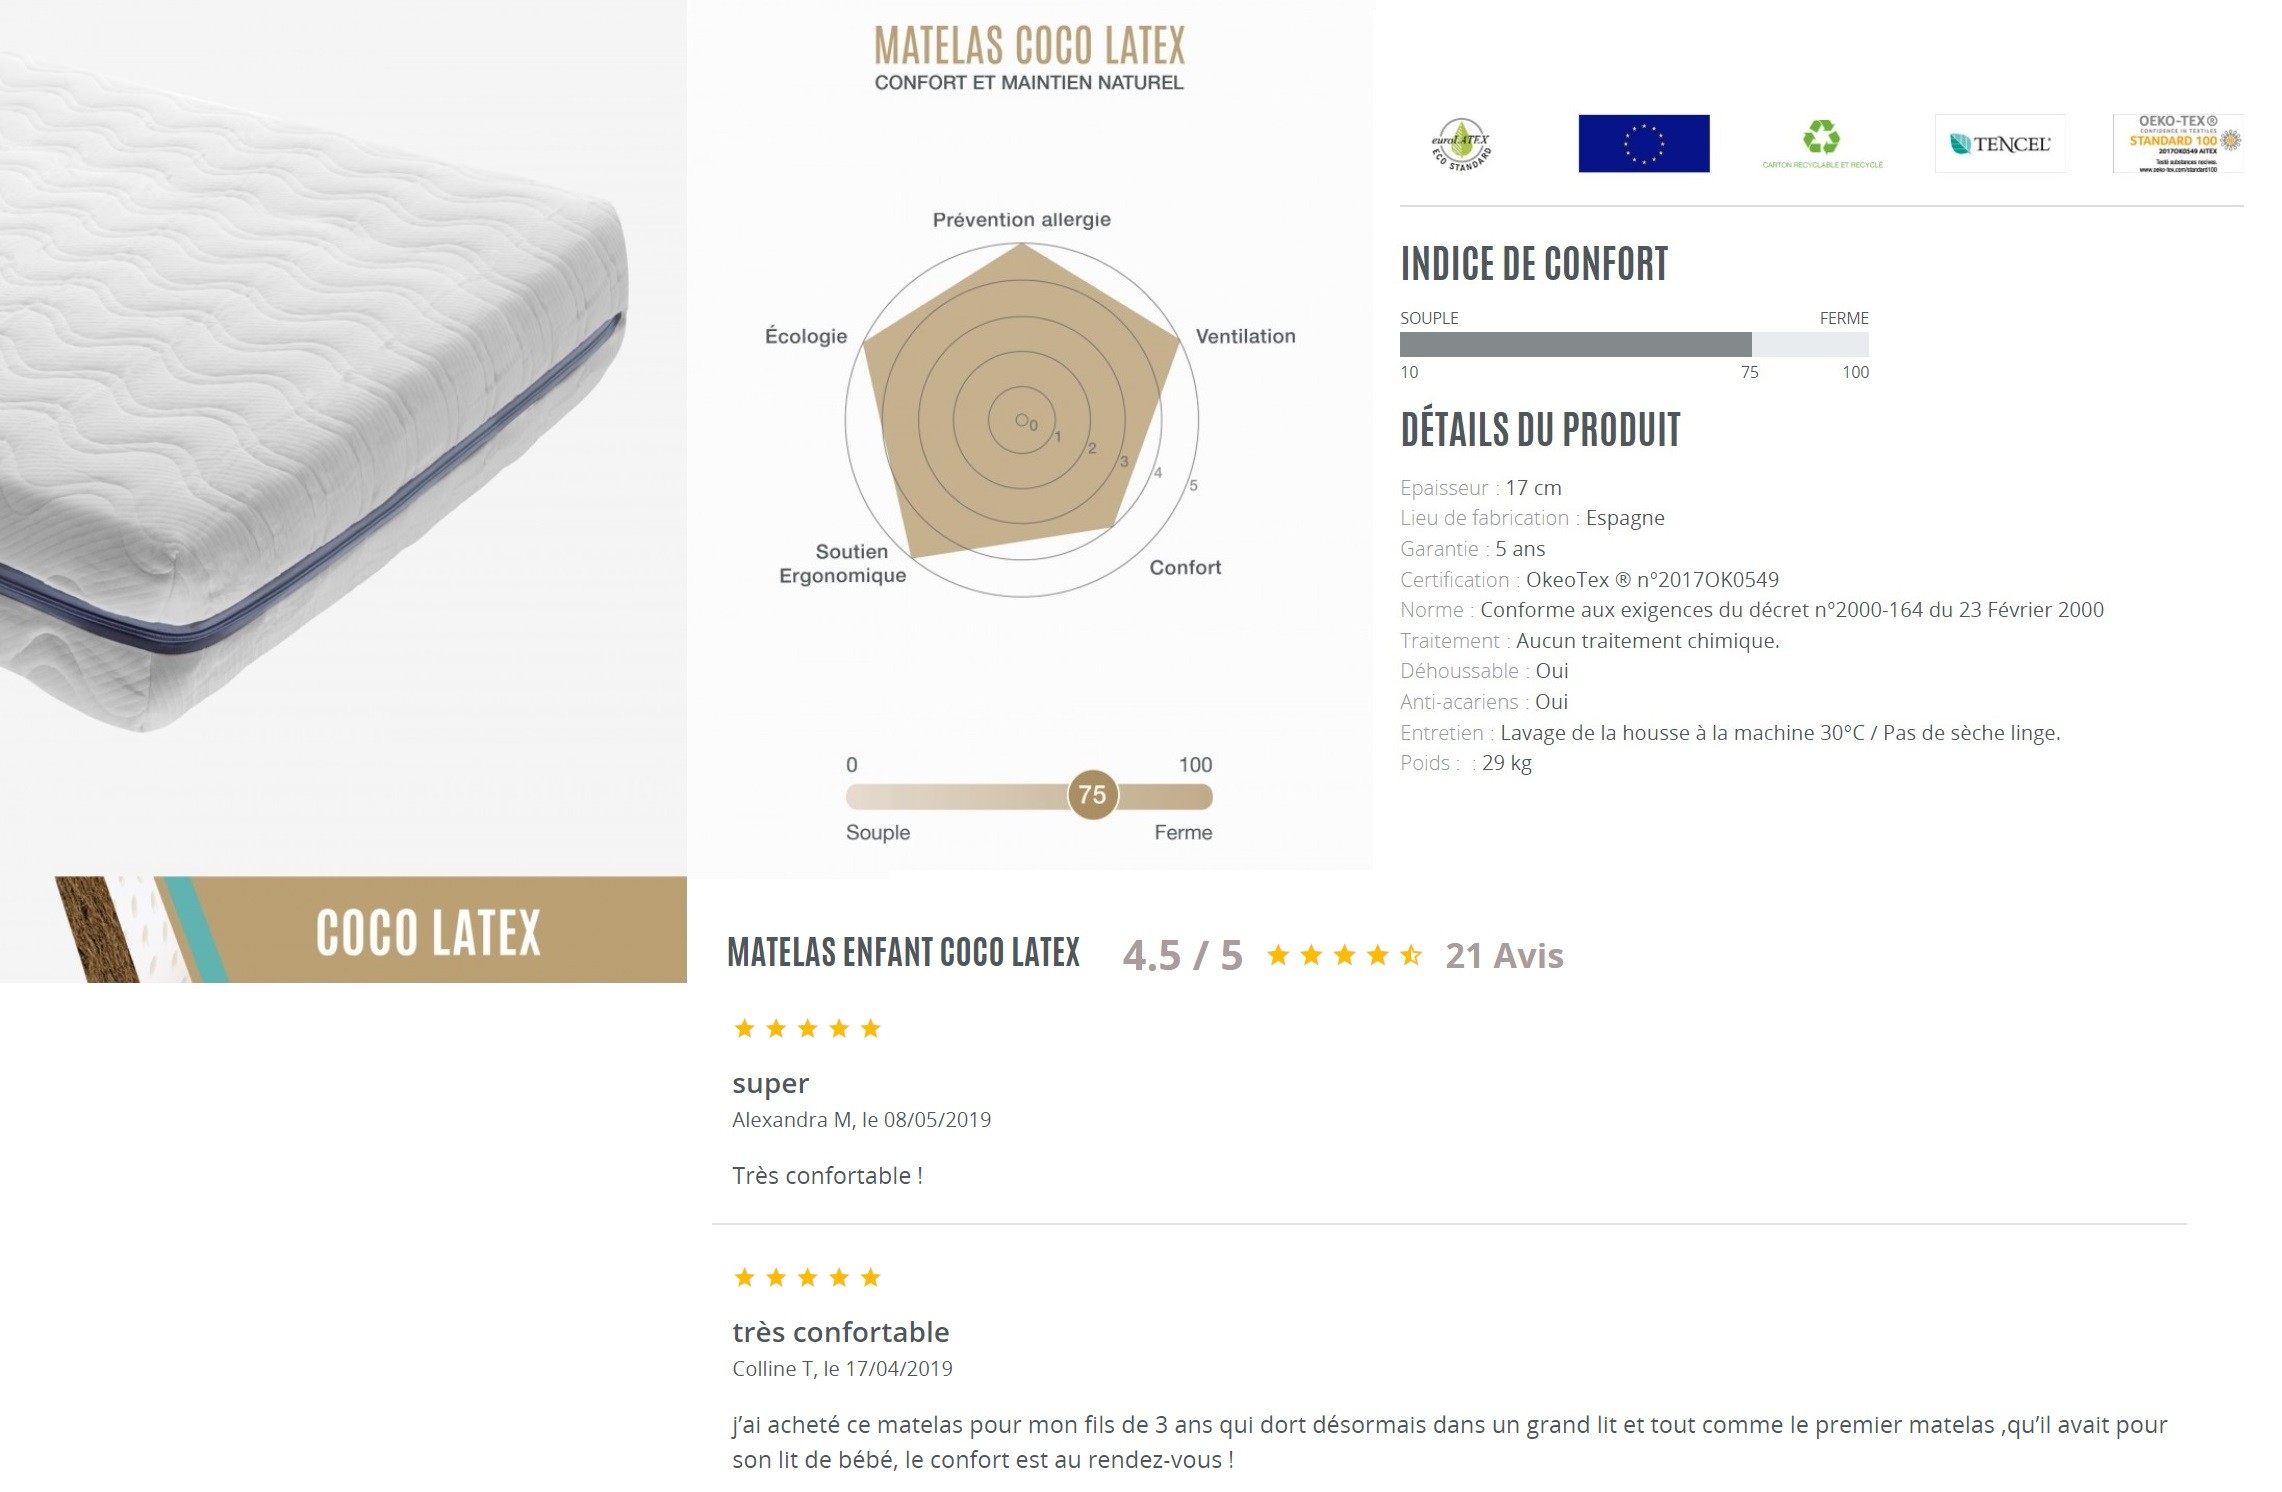Click the Indice de Confort progress bar
Image resolution: width=2282 pixels, height=1492 pixels.
[x=1633, y=345]
